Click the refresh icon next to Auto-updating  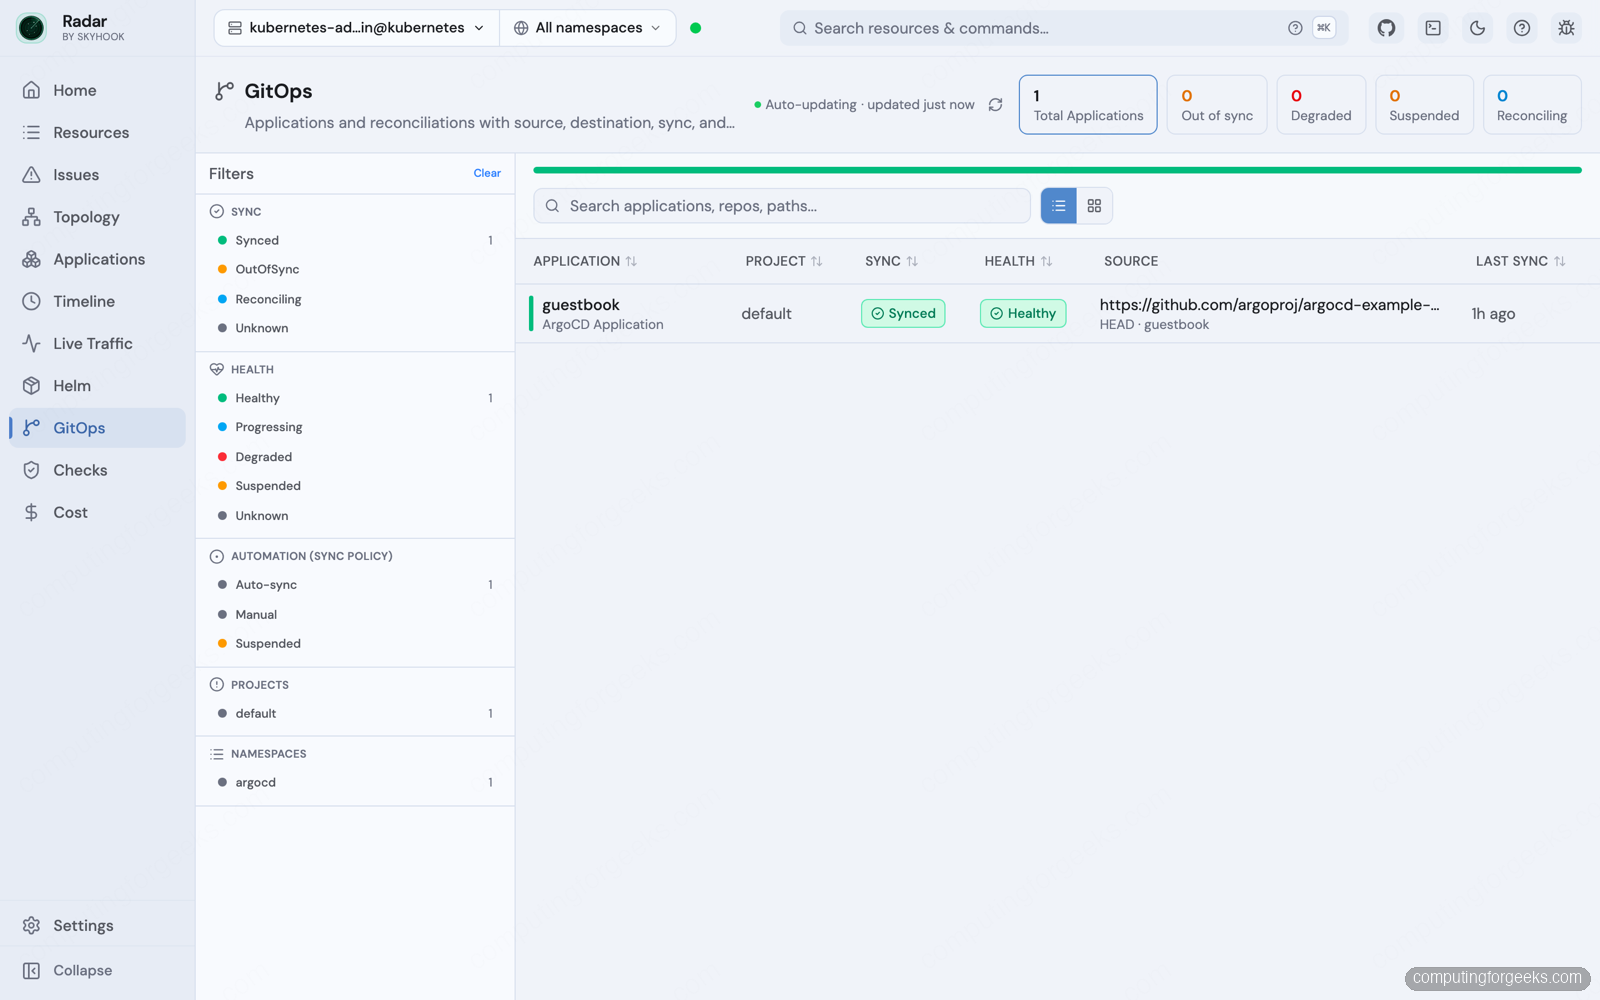coord(995,105)
